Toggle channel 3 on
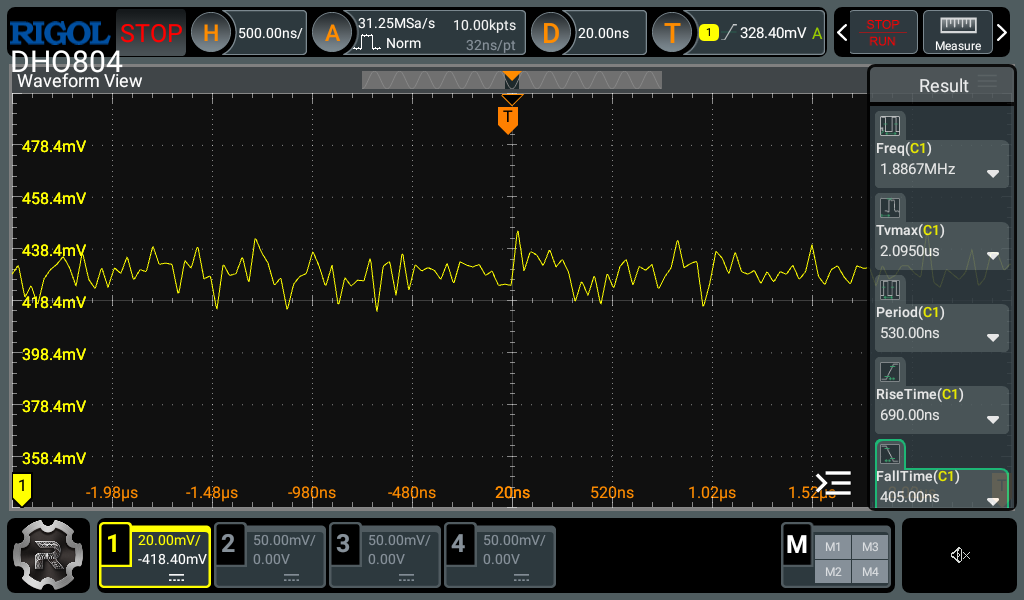 click(385, 555)
